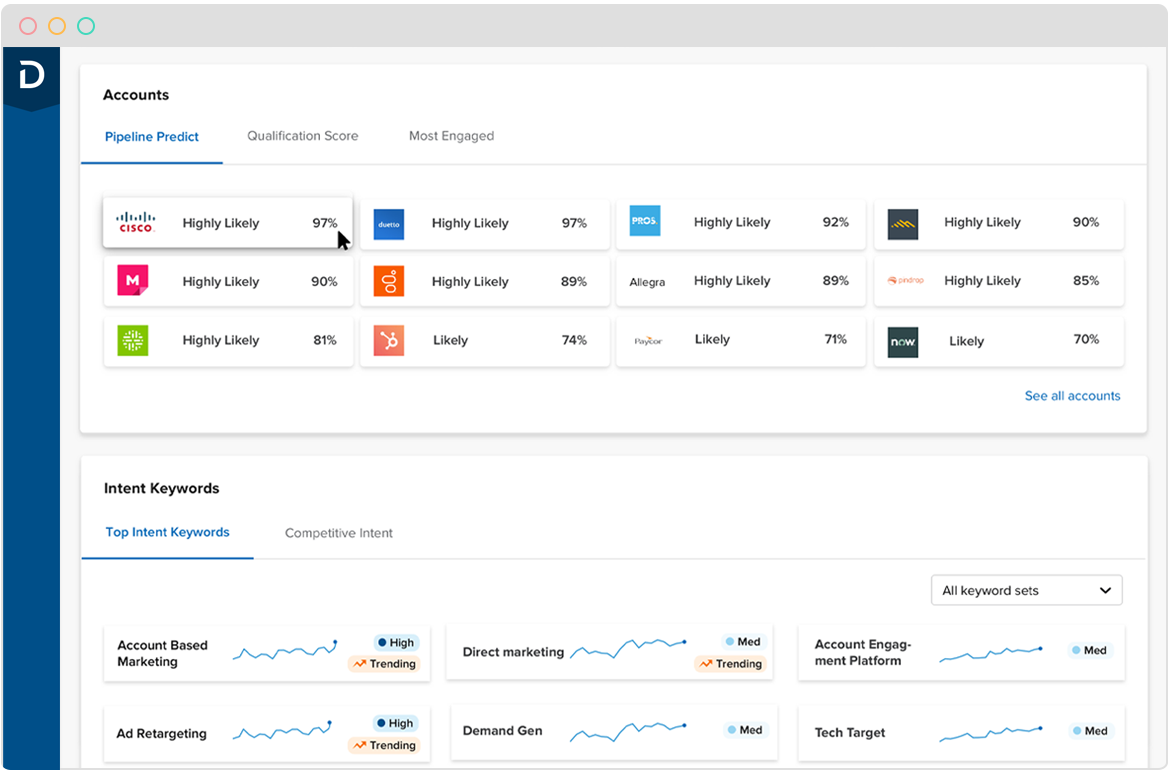Click the ServiceNow 'now' logo
This screenshot has width=1170, height=774.
click(902, 342)
